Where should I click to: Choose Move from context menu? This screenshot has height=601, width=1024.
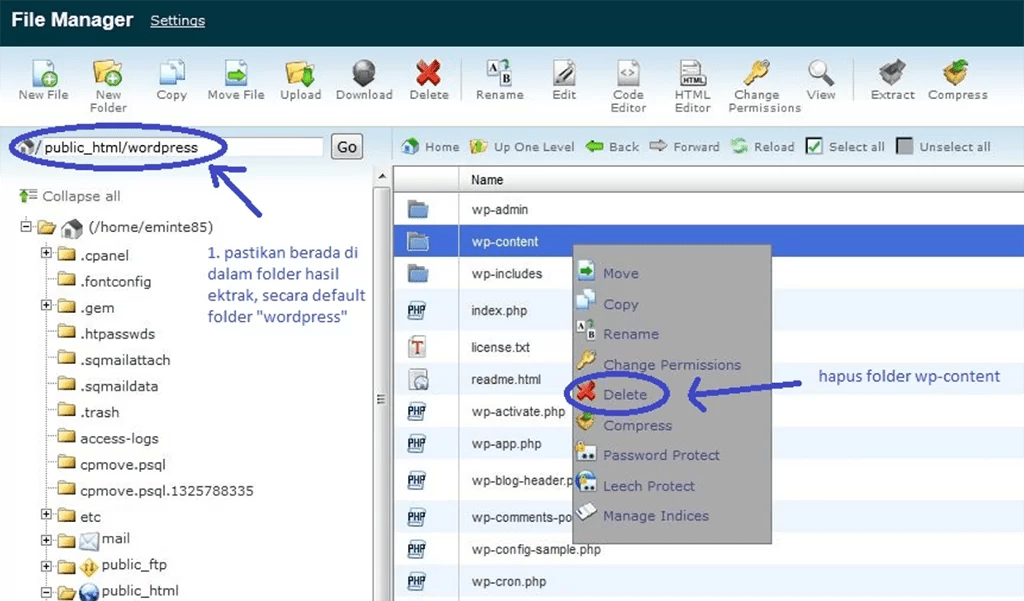608,273
